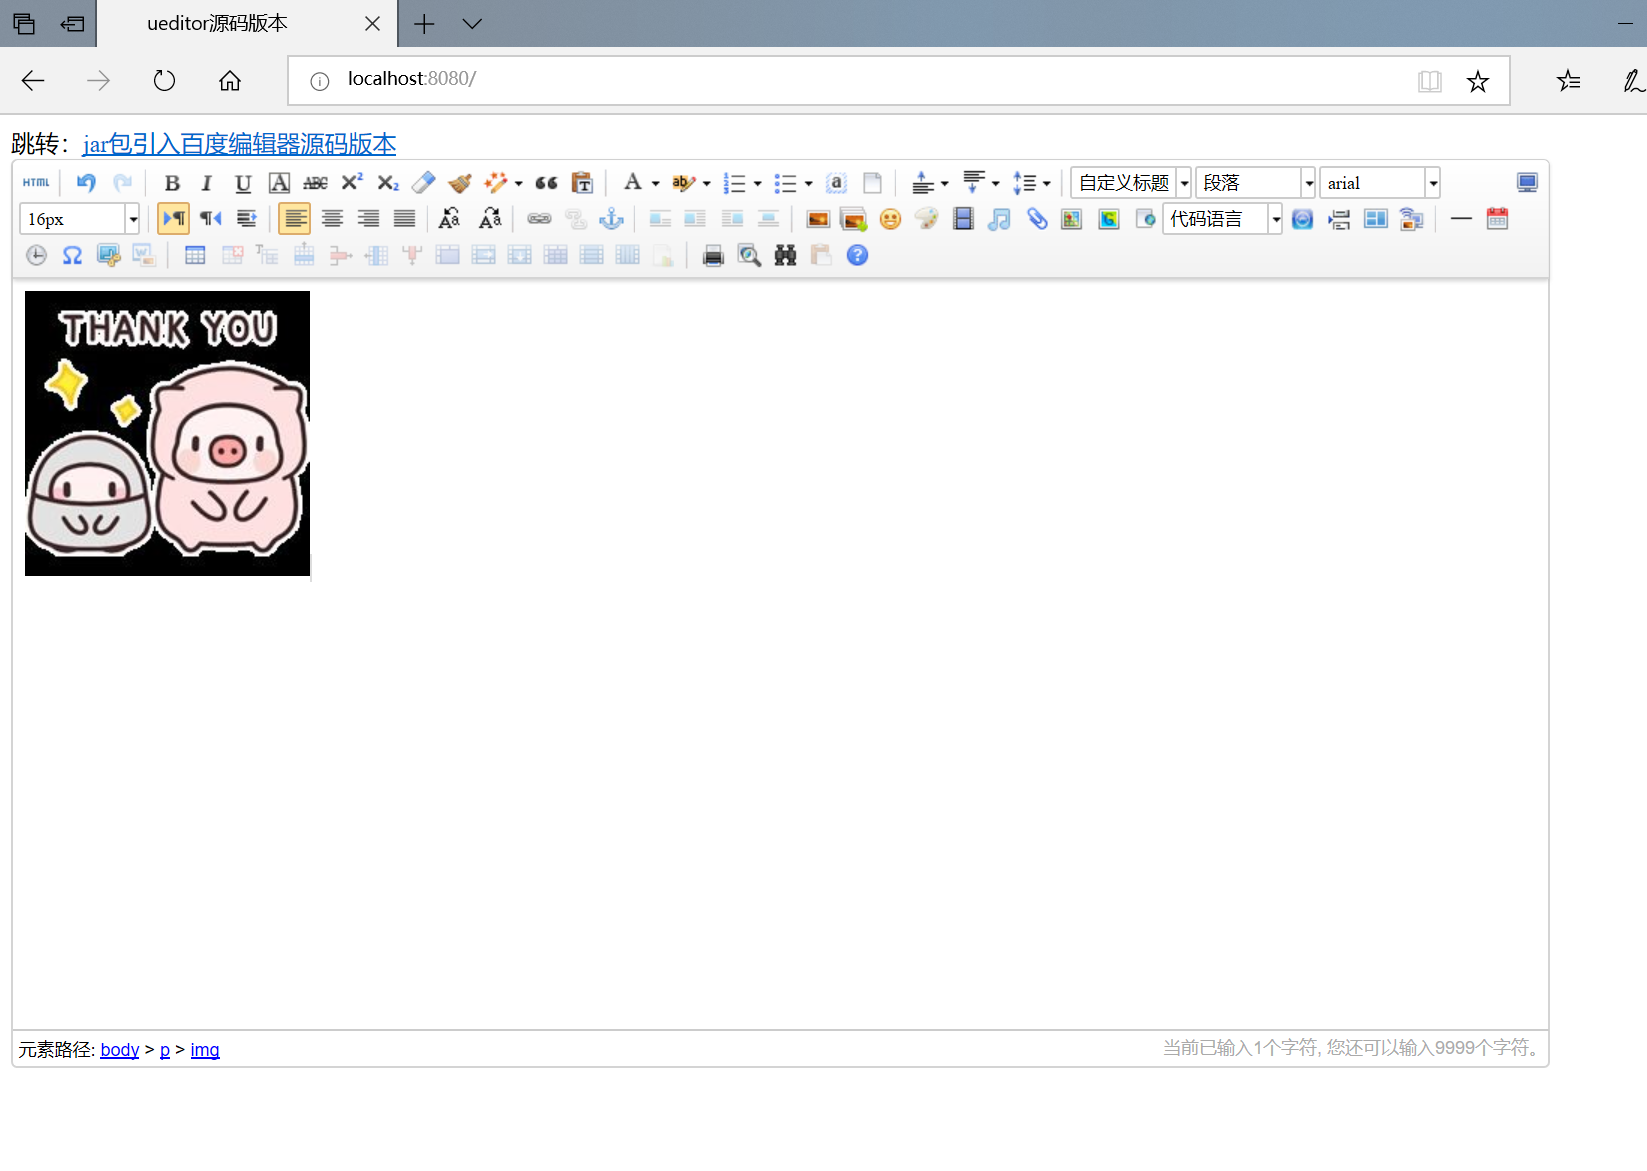Click the insert iframe icon
This screenshot has width=1647, height=1171.
1145,219
